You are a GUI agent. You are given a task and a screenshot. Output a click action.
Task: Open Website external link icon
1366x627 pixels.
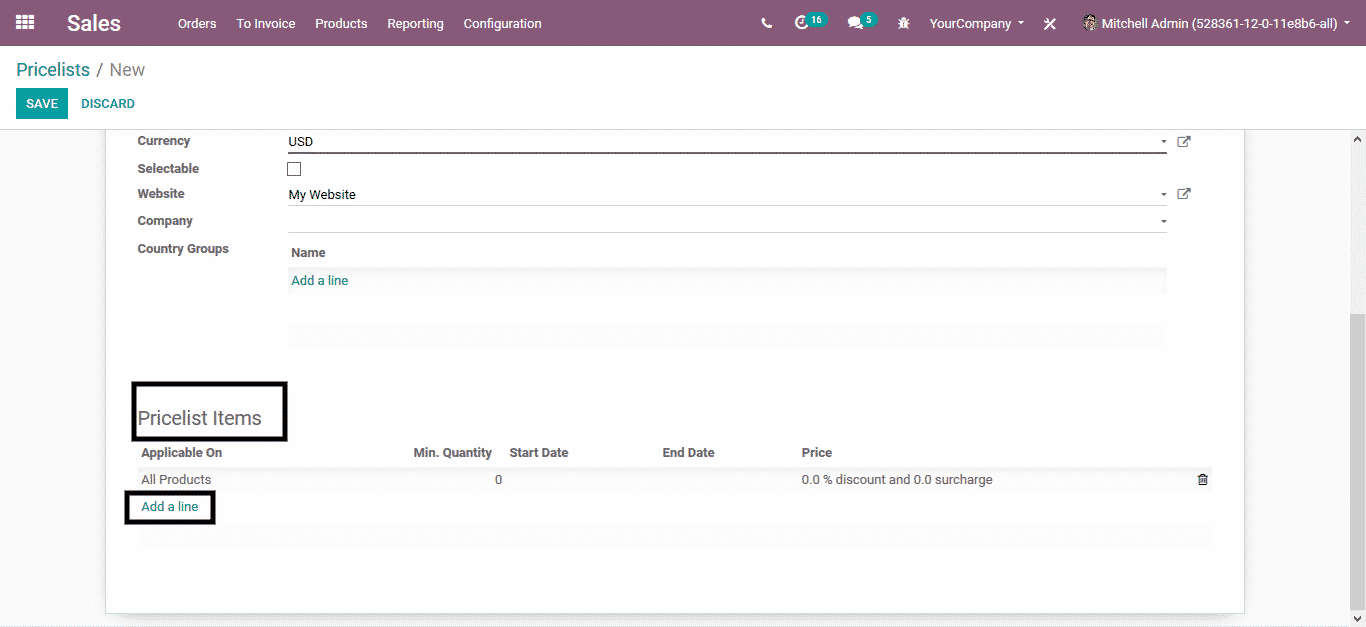pos(1184,194)
